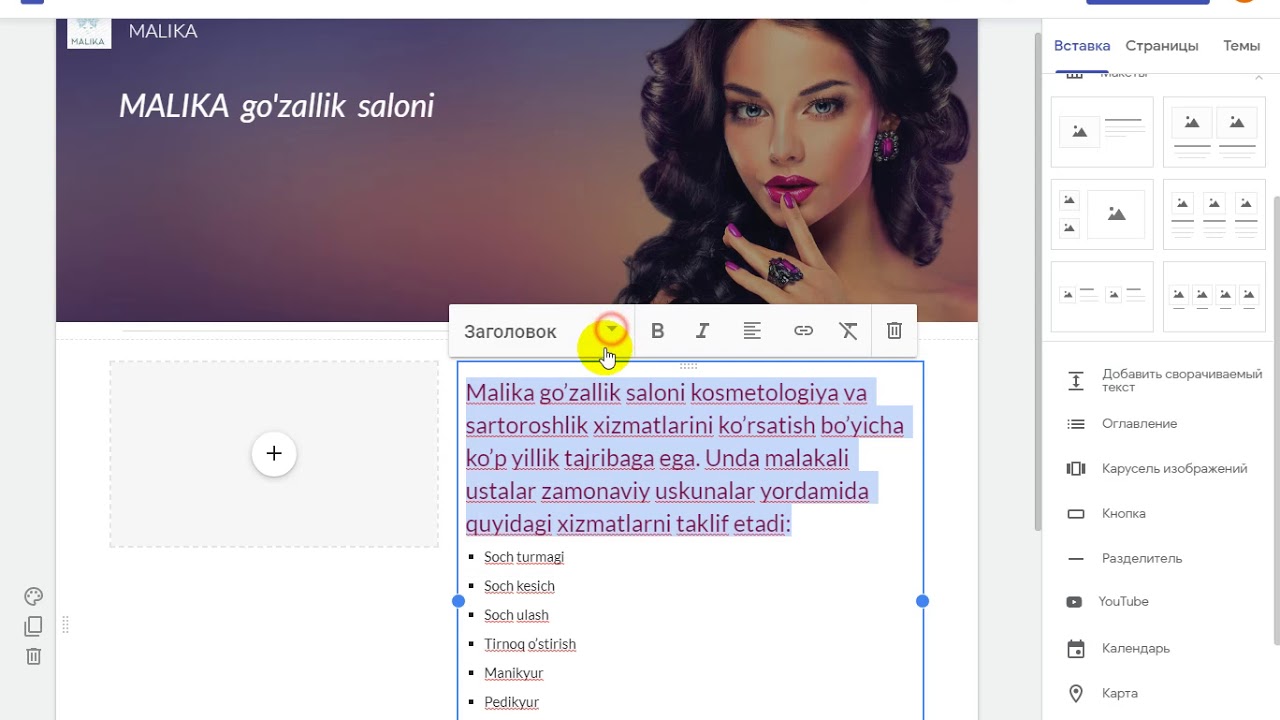Click the image carousel icon
1280x720 pixels.
pos(1076,469)
